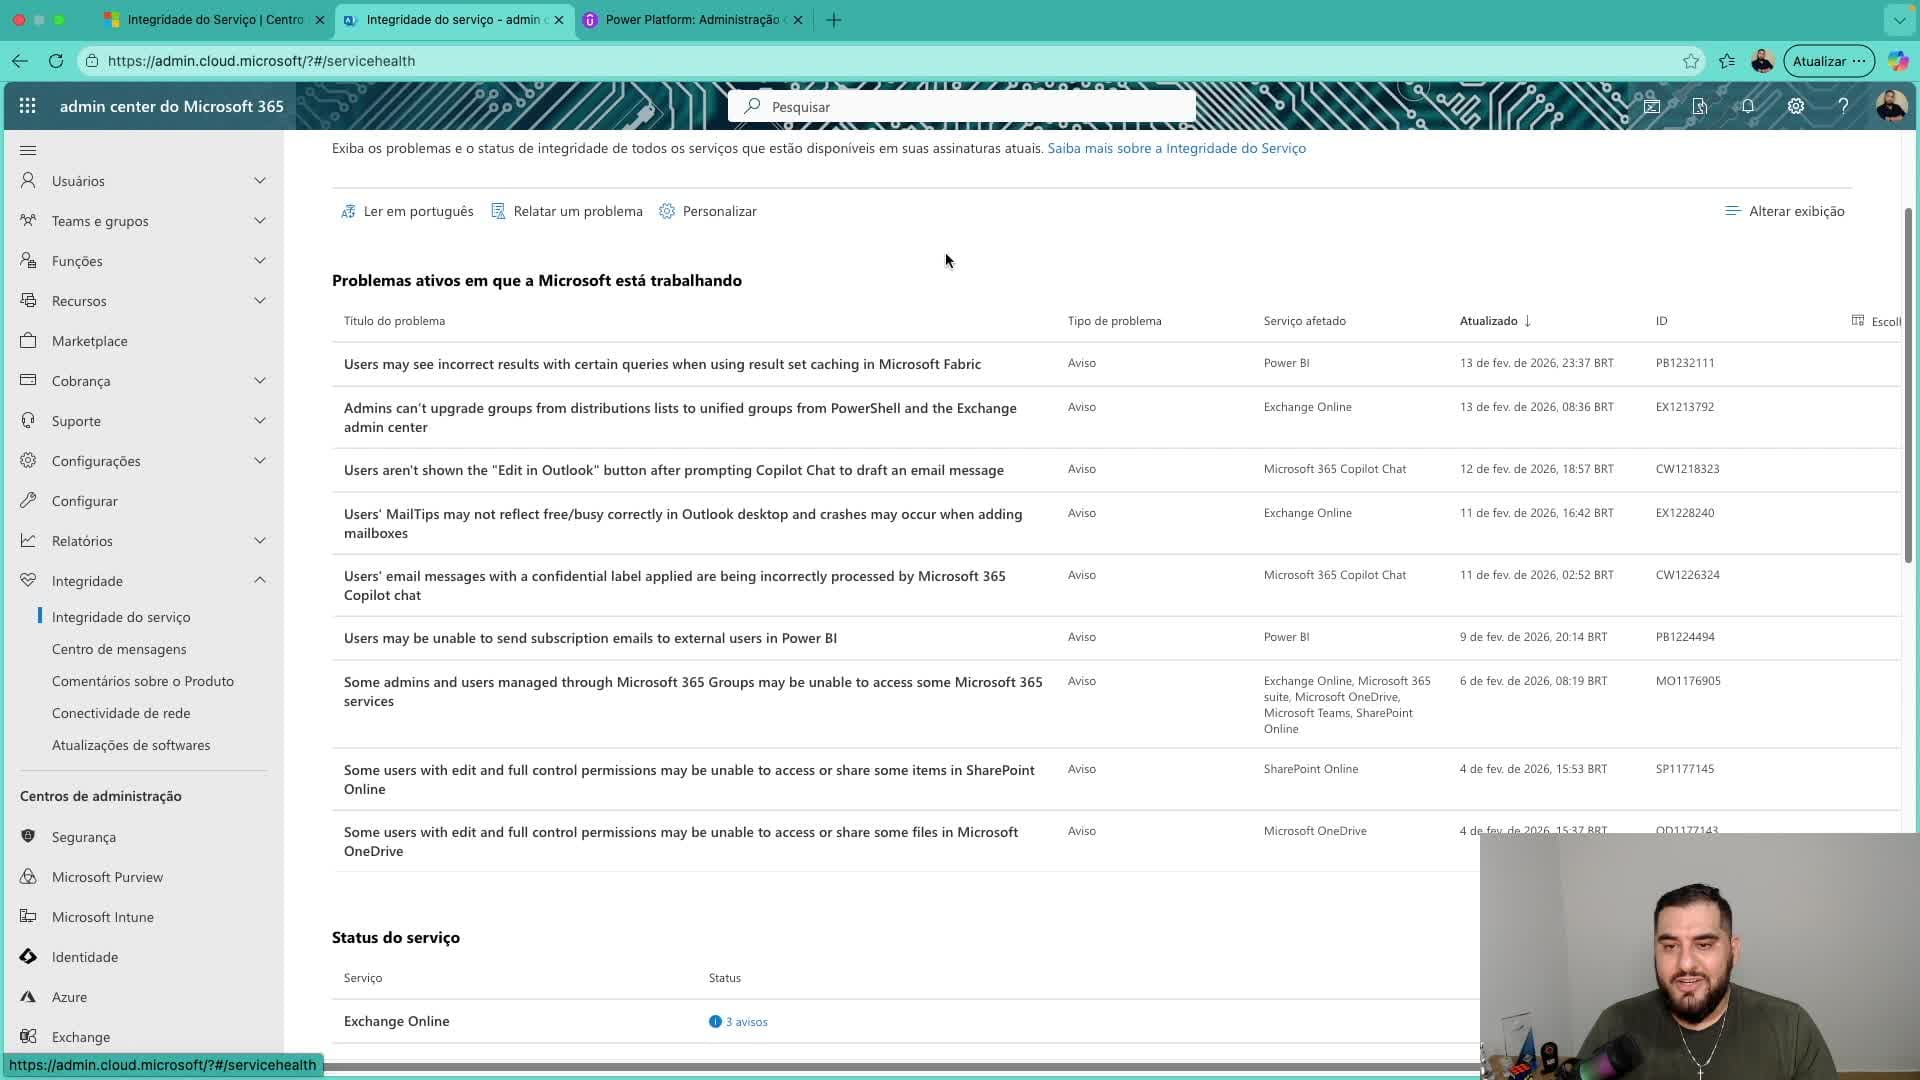Bookmark page with star icon

(x=1691, y=61)
